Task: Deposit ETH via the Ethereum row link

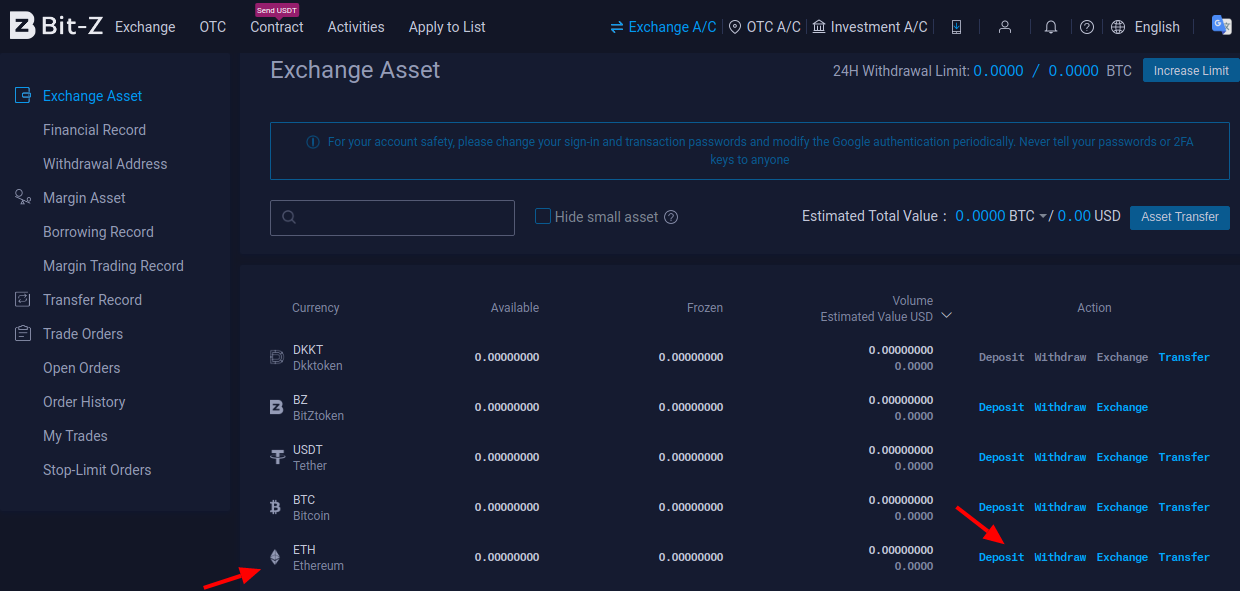Action: pos(1001,557)
